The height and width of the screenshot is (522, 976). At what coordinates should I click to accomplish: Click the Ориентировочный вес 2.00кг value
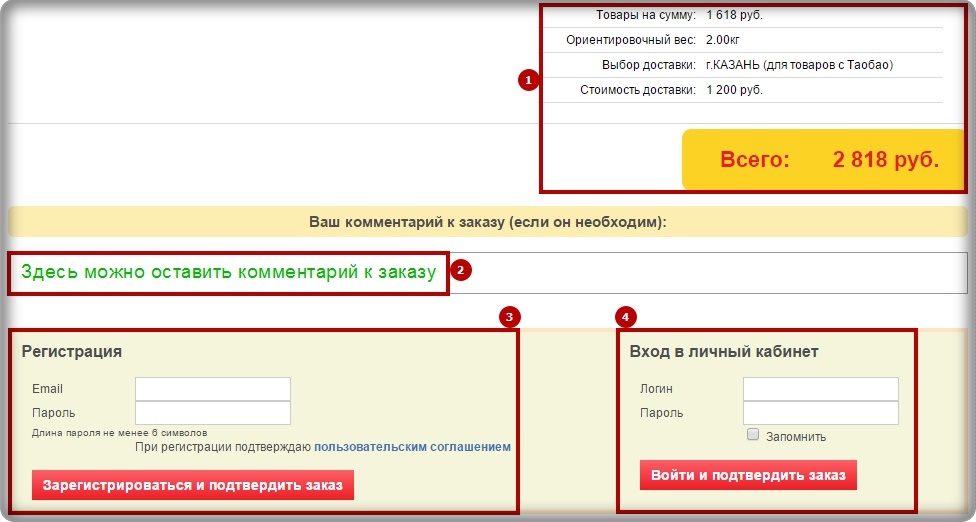[723, 40]
